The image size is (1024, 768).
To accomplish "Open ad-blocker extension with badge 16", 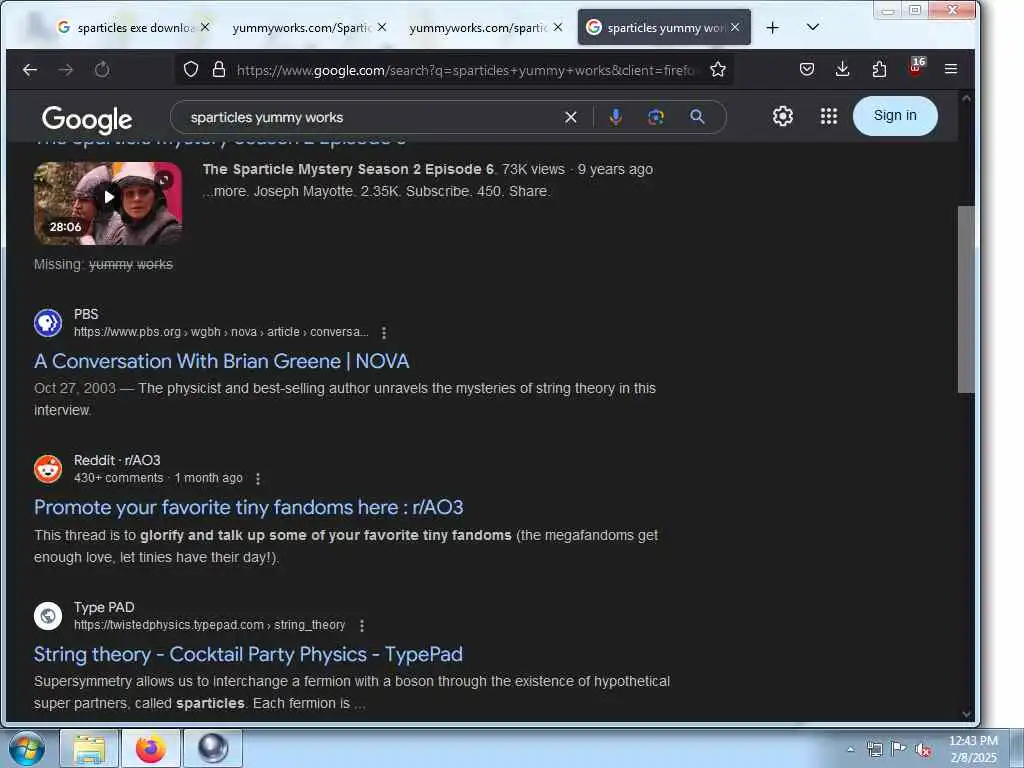I will (x=916, y=67).
